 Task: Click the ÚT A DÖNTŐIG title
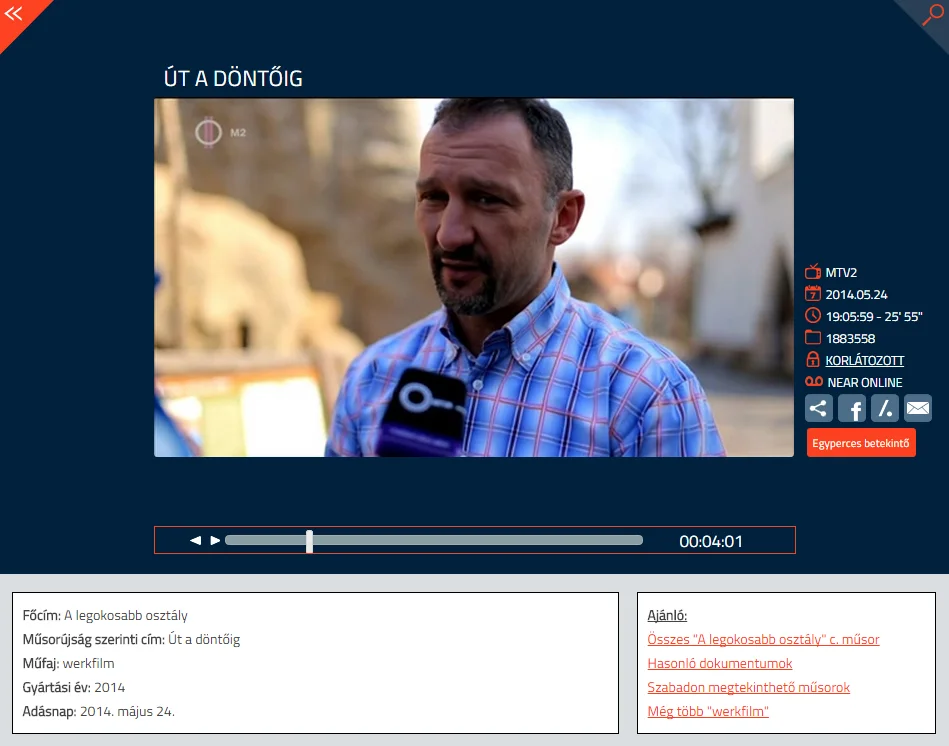[x=233, y=79]
